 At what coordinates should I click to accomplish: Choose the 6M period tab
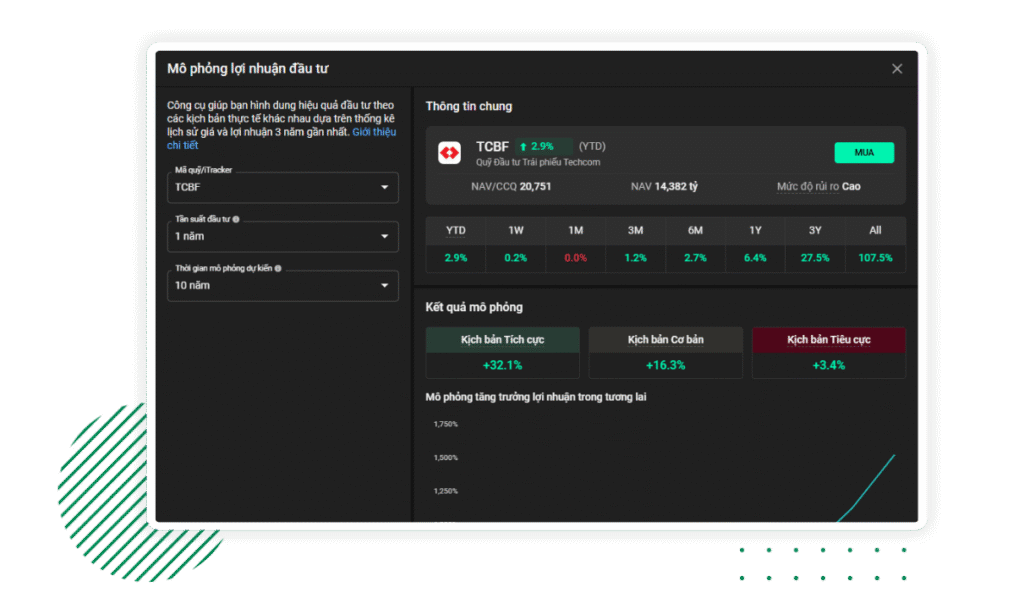click(x=695, y=230)
